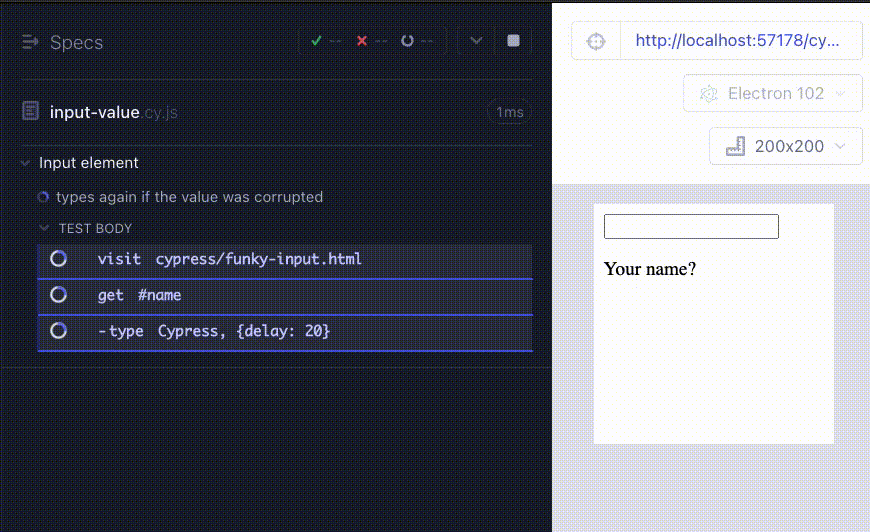Click the 'Your name?' text
870x532 pixels.
(650, 269)
